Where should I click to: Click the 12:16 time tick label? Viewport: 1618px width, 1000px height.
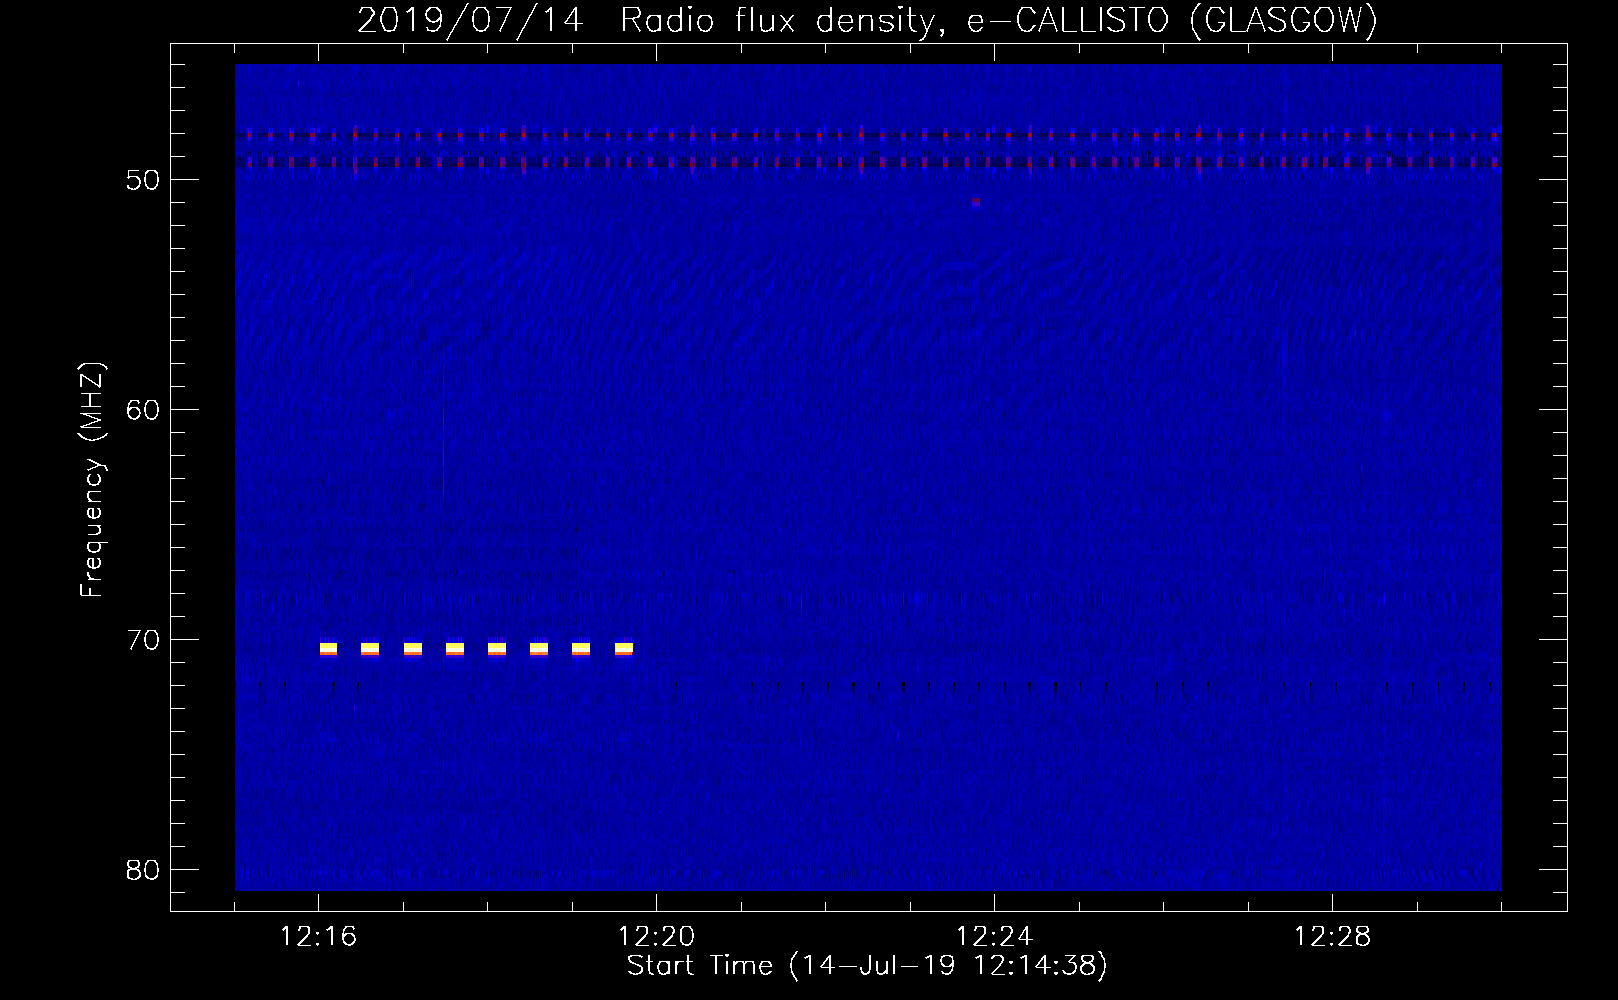point(318,937)
